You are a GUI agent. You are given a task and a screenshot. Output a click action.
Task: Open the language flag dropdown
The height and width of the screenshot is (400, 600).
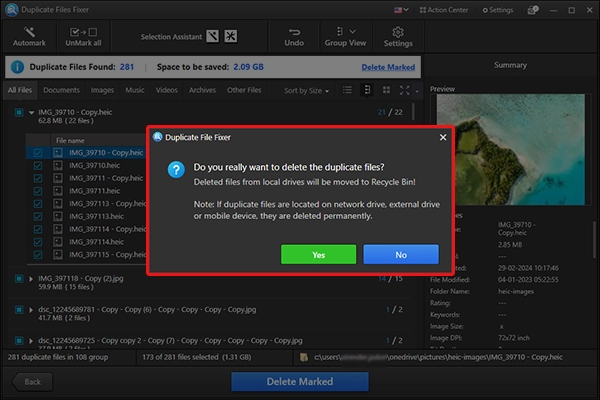click(x=401, y=10)
